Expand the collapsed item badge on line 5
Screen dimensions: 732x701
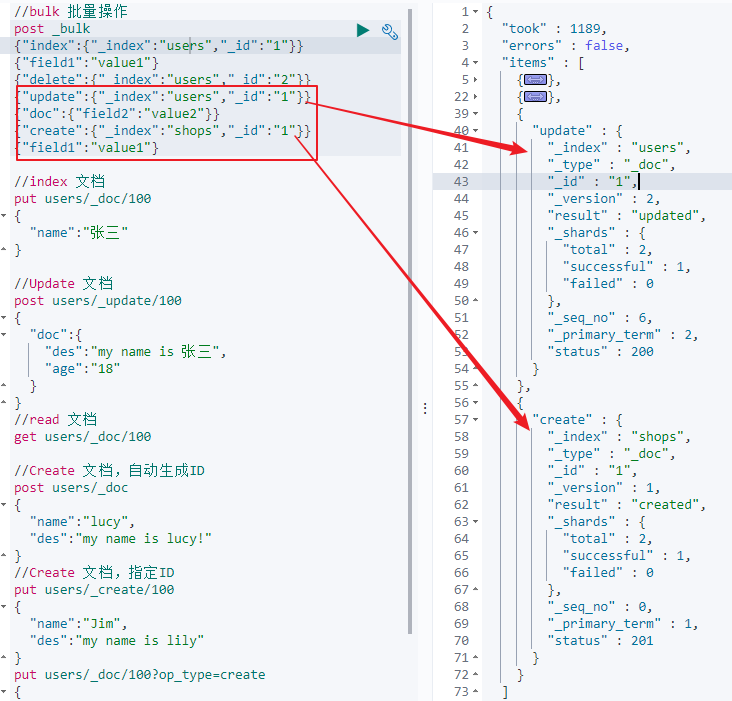[x=535, y=80]
